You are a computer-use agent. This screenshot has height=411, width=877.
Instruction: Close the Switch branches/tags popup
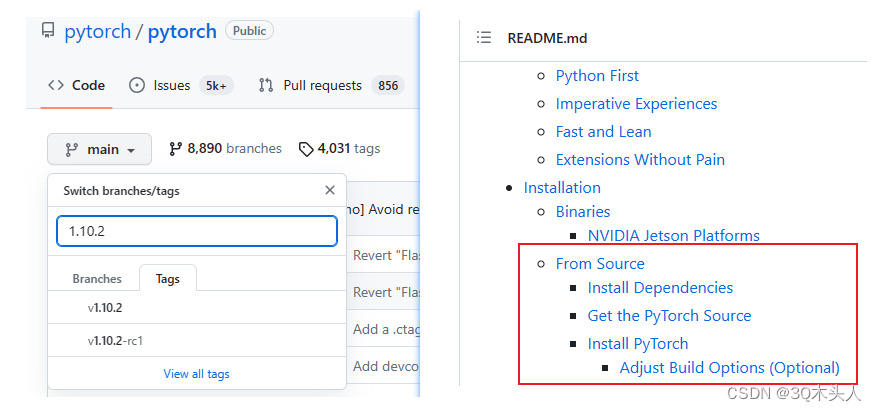tap(330, 190)
